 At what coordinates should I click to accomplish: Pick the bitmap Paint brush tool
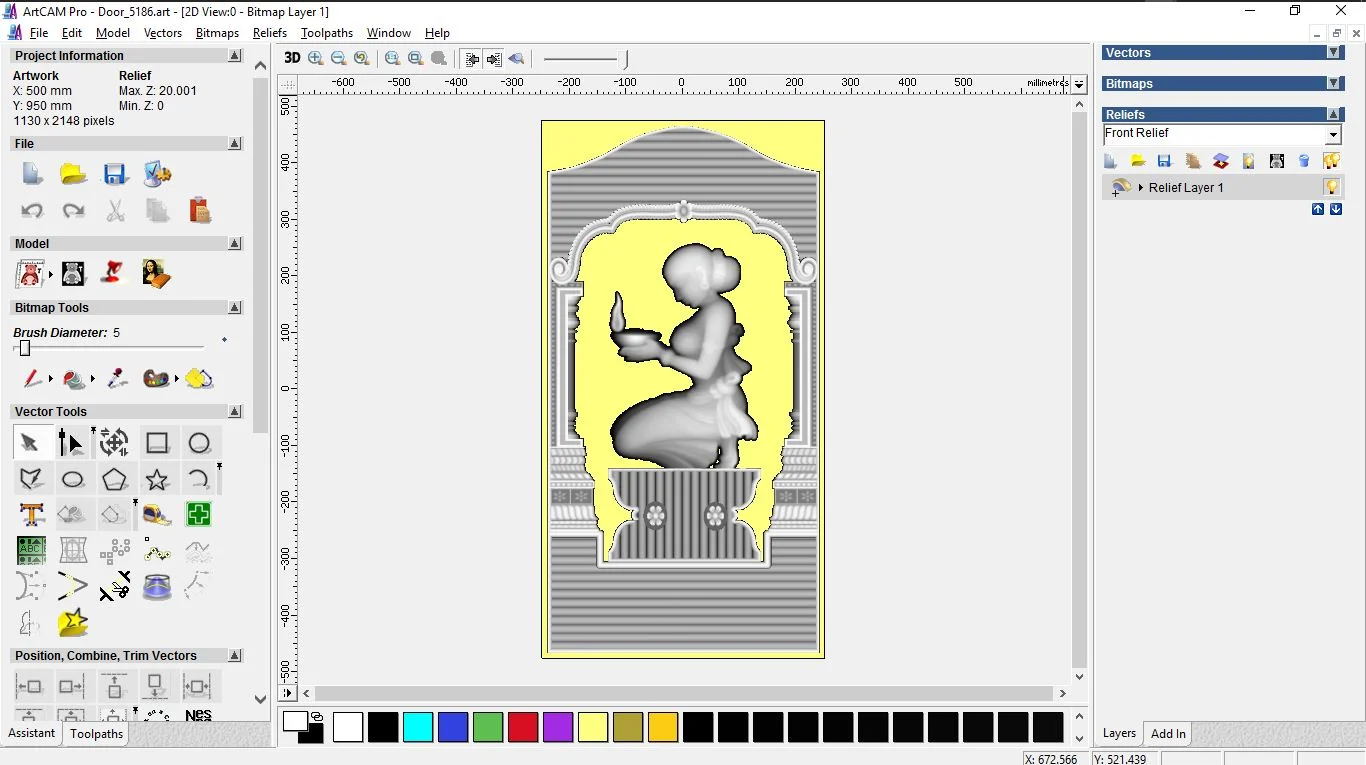pyautogui.click(x=32, y=379)
